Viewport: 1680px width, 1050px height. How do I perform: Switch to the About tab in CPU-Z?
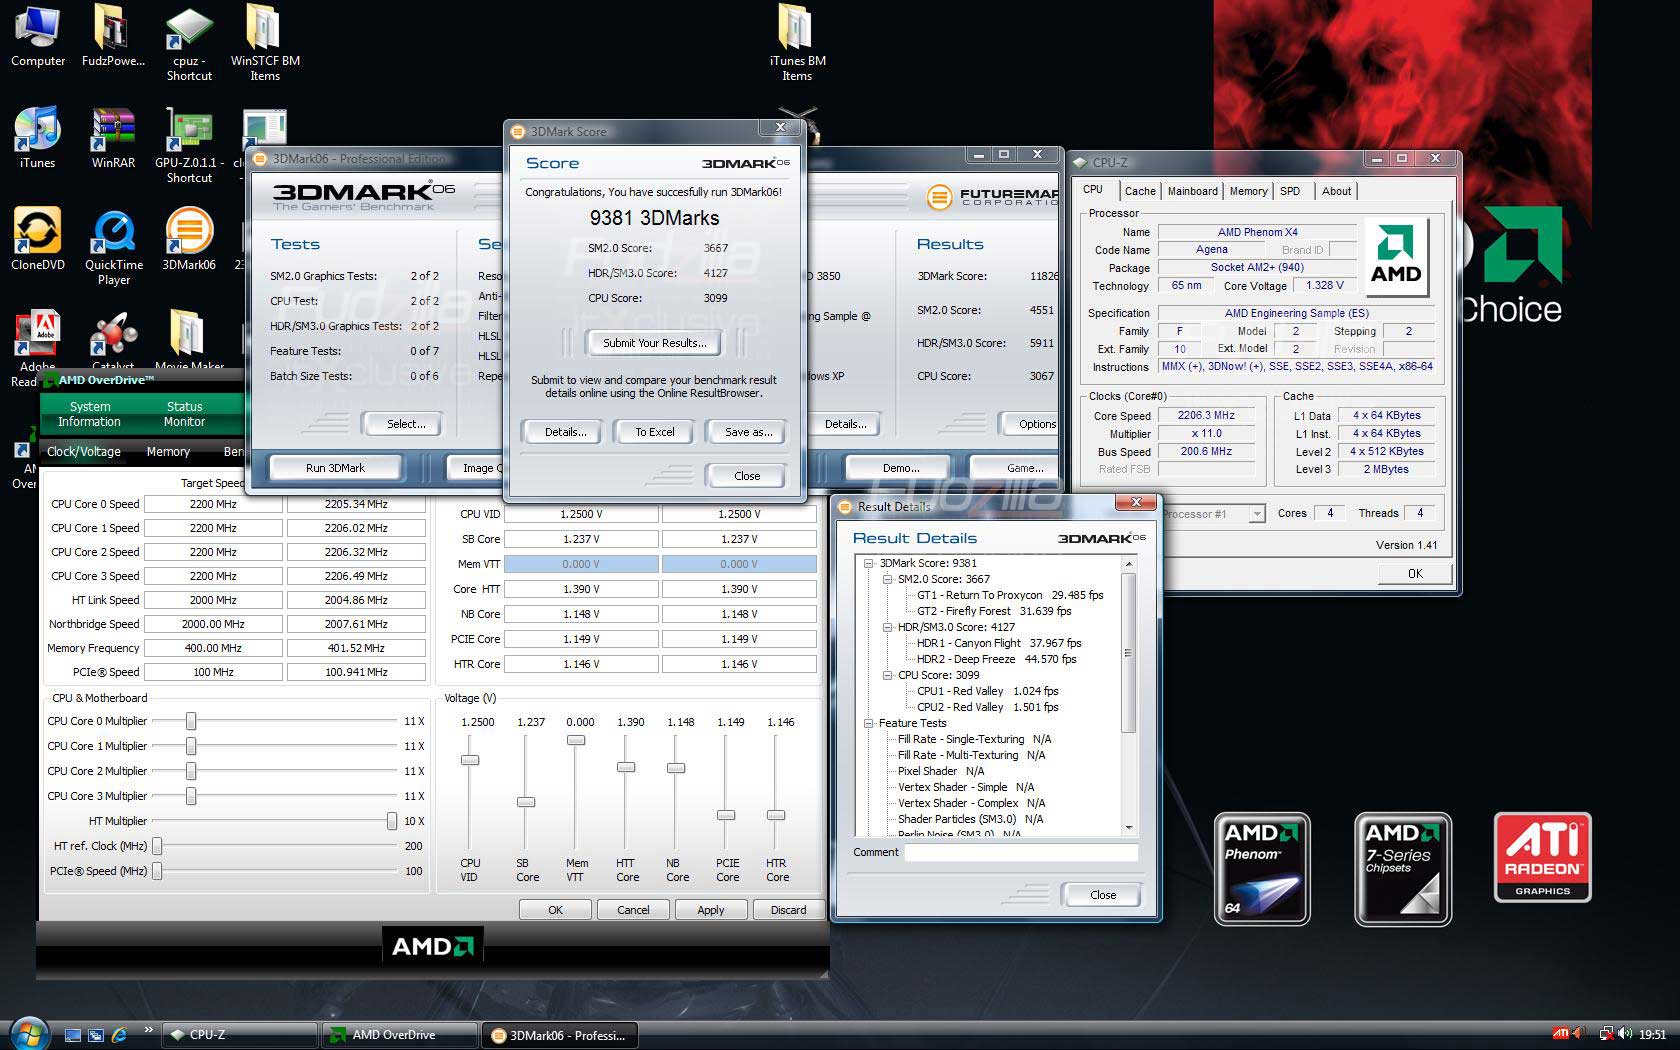(1336, 191)
